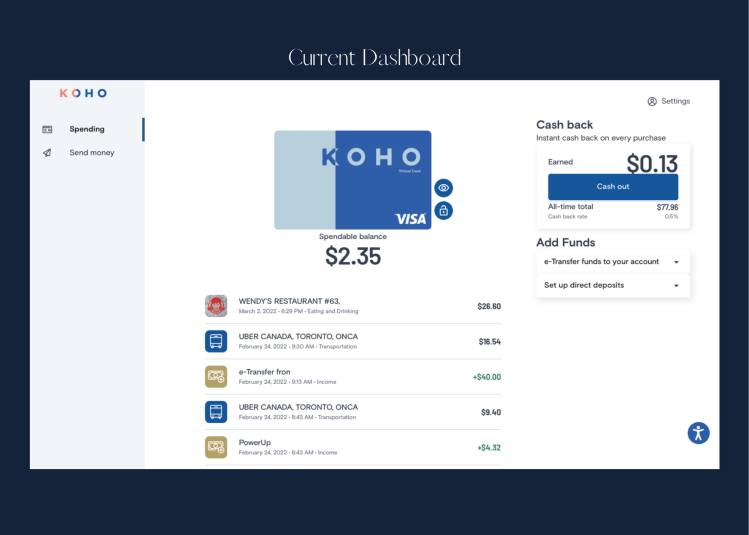
Task: Open the Settings link
Action: [x=675, y=101]
